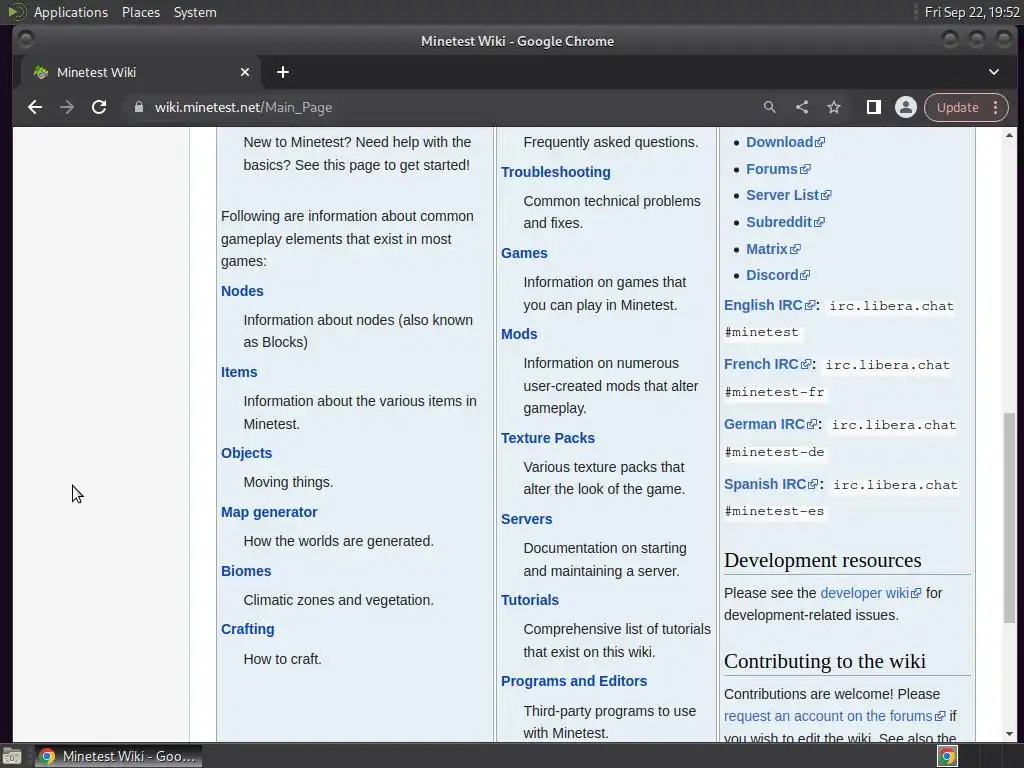Expand the tab search dropdown
Screen dimensions: 1024x768
click(993, 72)
